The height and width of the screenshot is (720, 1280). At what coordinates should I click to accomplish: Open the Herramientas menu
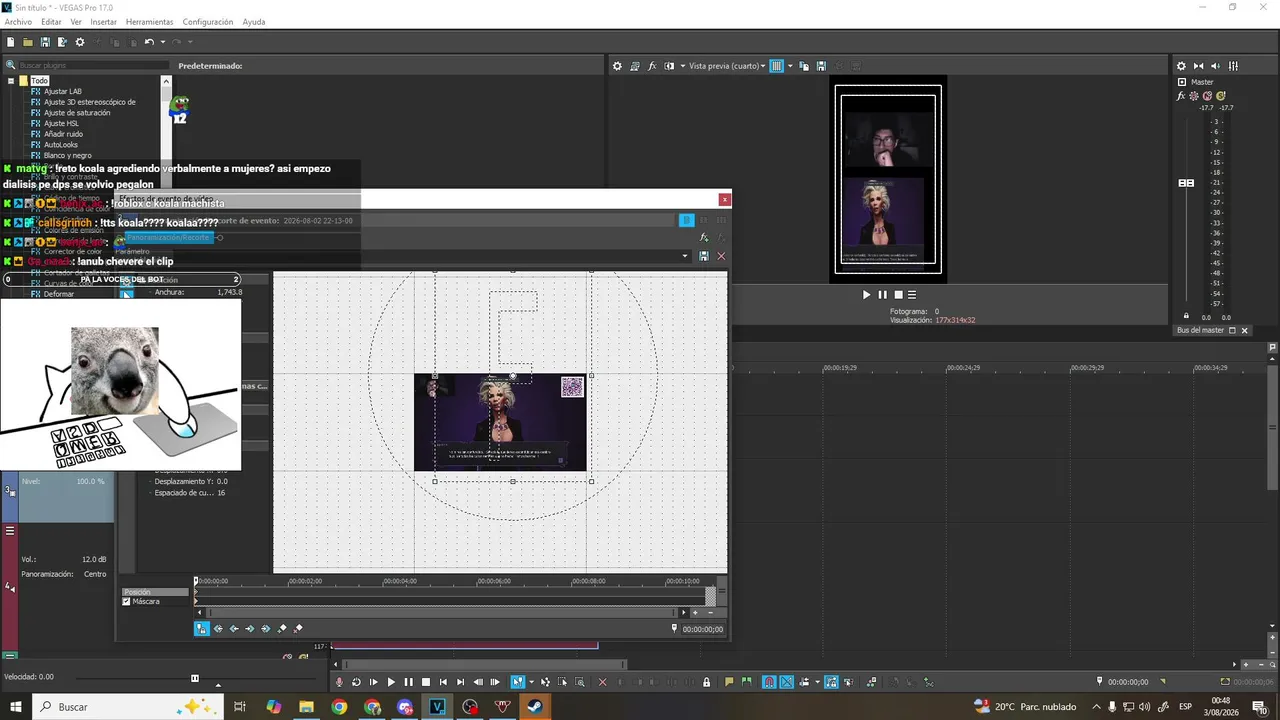click(x=149, y=22)
